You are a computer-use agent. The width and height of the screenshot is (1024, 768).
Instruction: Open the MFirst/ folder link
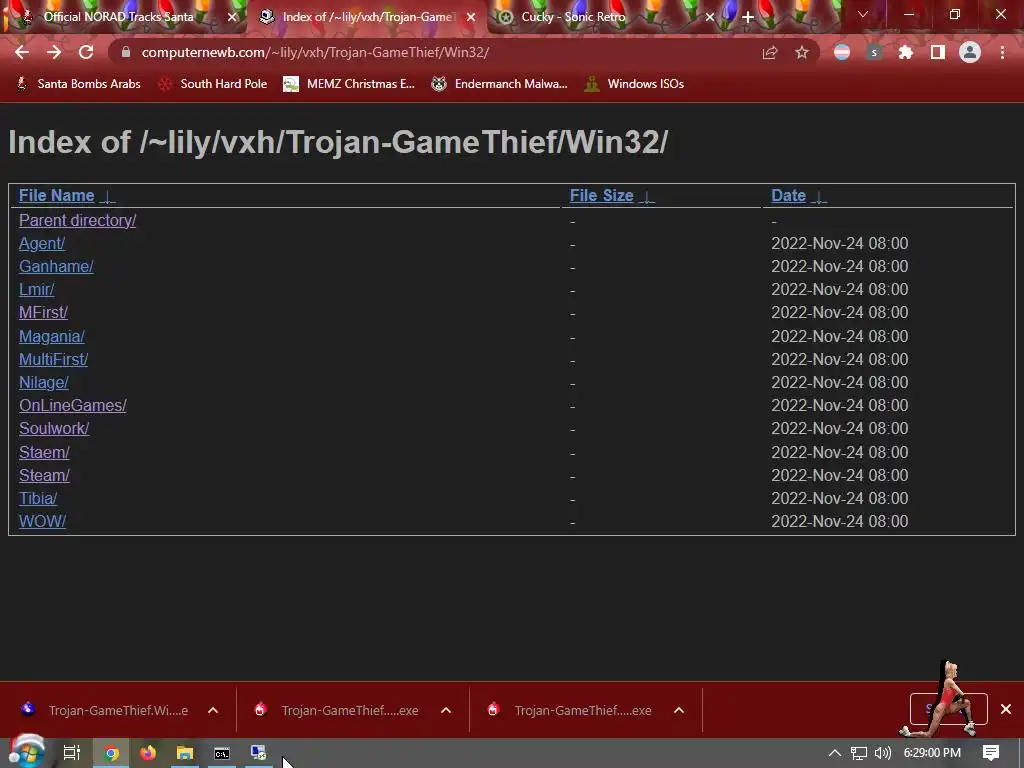click(43, 312)
